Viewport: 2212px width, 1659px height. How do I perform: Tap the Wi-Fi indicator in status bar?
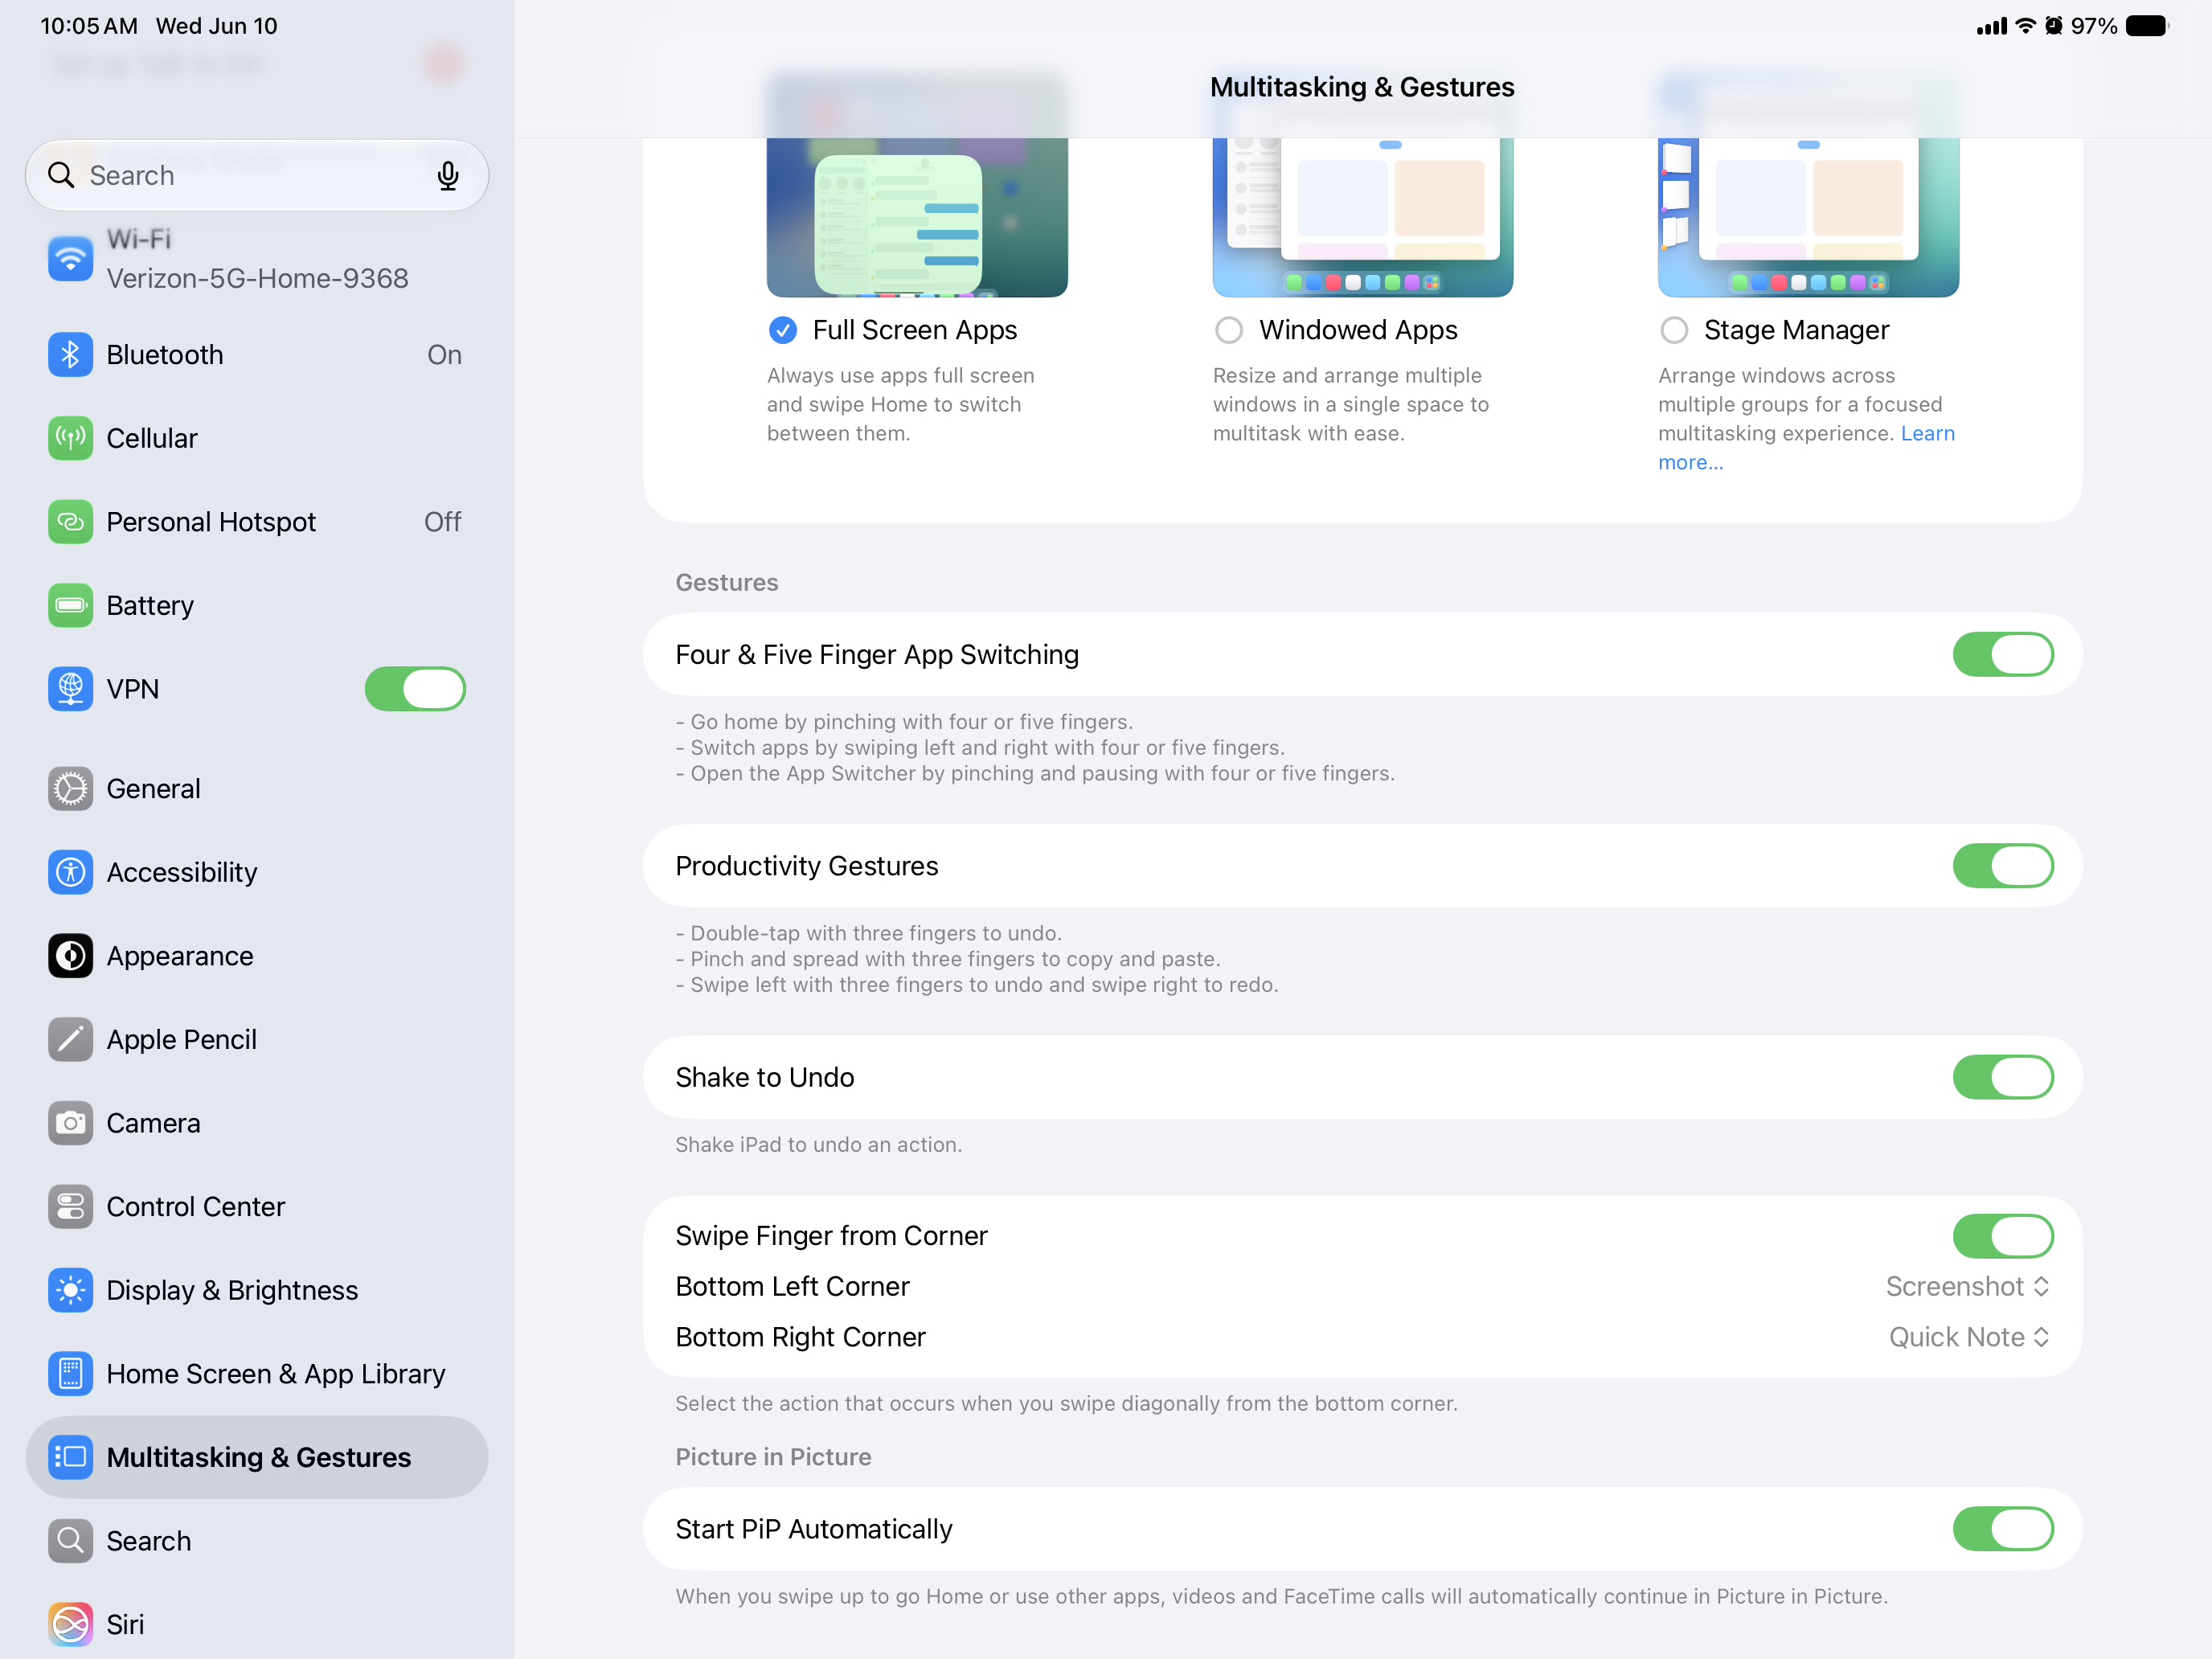(x=2026, y=26)
